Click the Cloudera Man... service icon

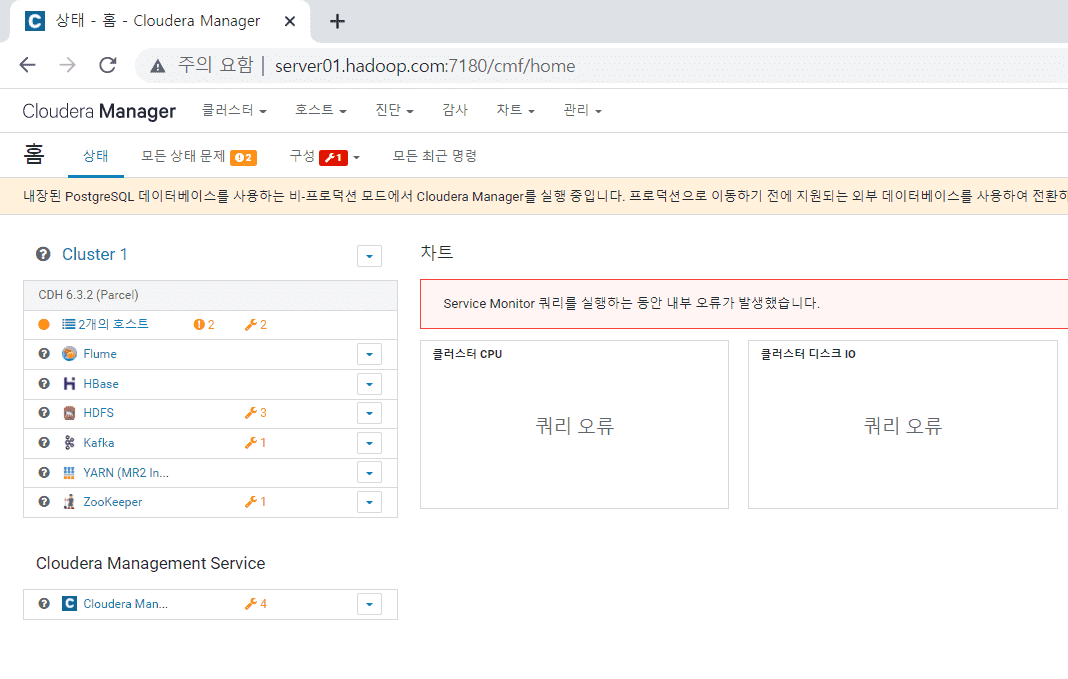(69, 603)
